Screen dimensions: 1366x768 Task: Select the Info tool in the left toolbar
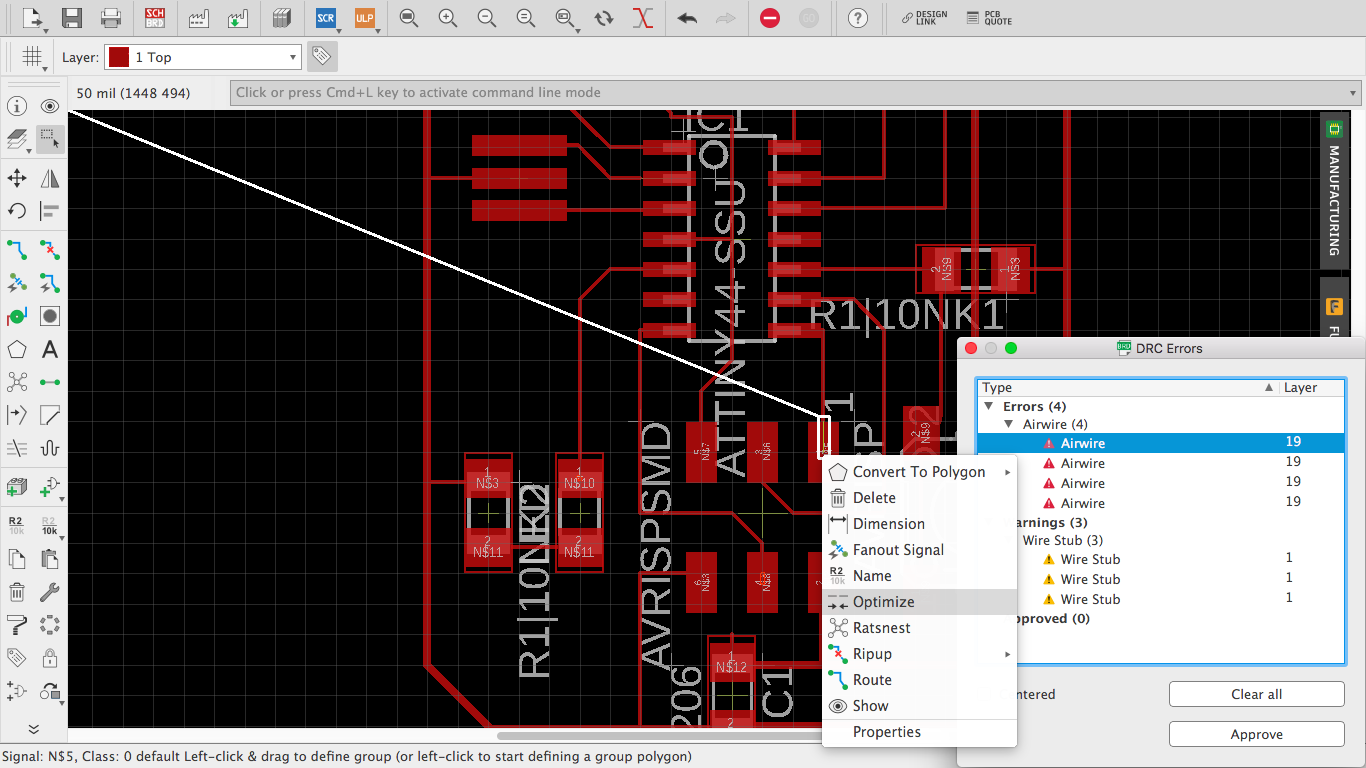point(17,106)
